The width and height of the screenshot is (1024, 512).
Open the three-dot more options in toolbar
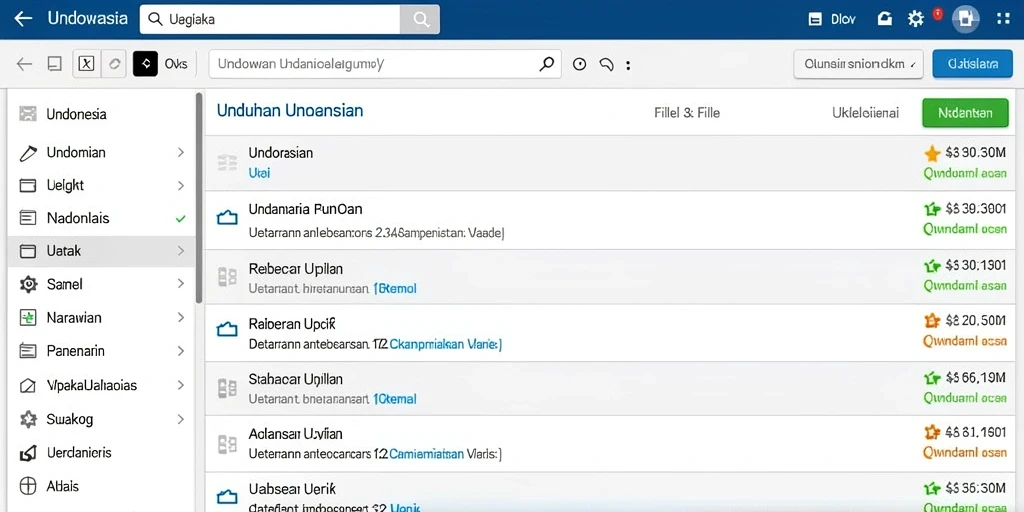(628, 65)
